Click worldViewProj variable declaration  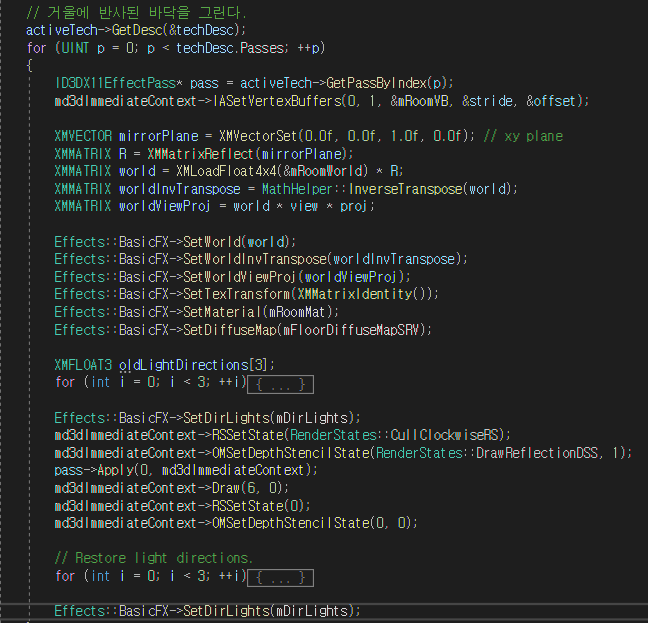165,206
